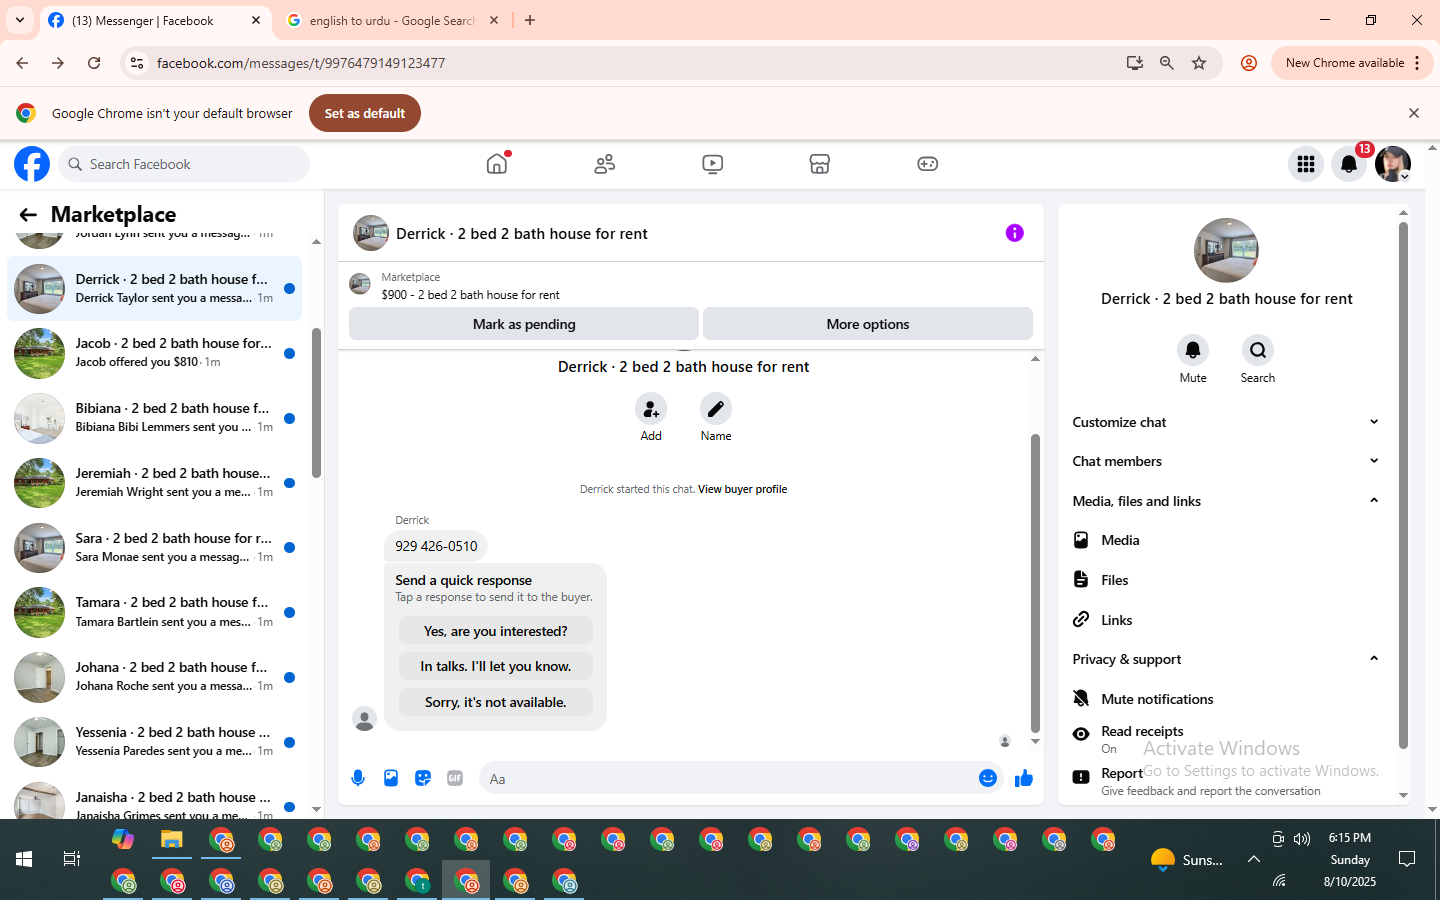The height and width of the screenshot is (900, 1440).
Task: Open Files in shared files section
Action: tap(1226, 580)
